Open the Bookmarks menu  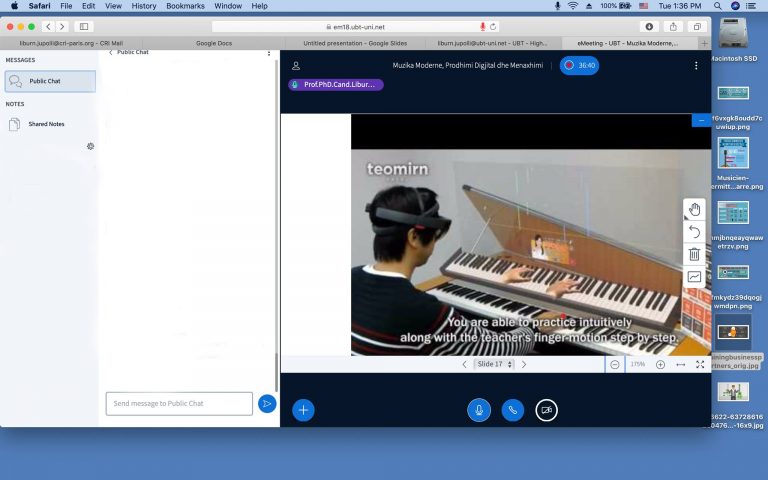point(185,6)
